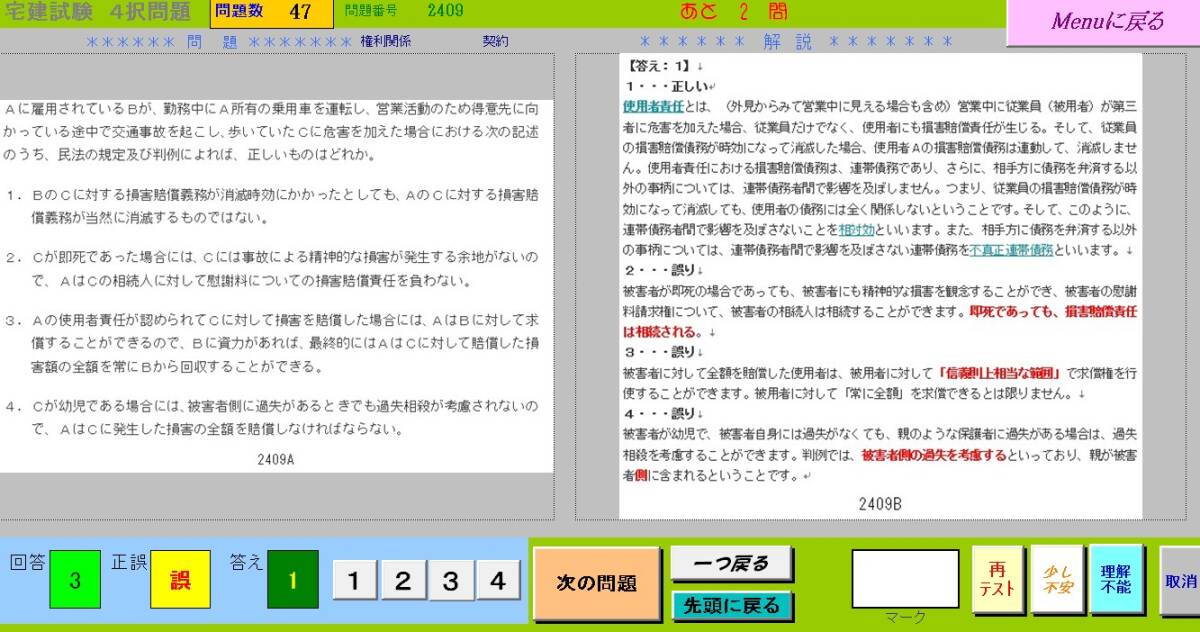The image size is (1200, 632).
Task: Click the green 回答 box showing 3
Action: (75, 579)
